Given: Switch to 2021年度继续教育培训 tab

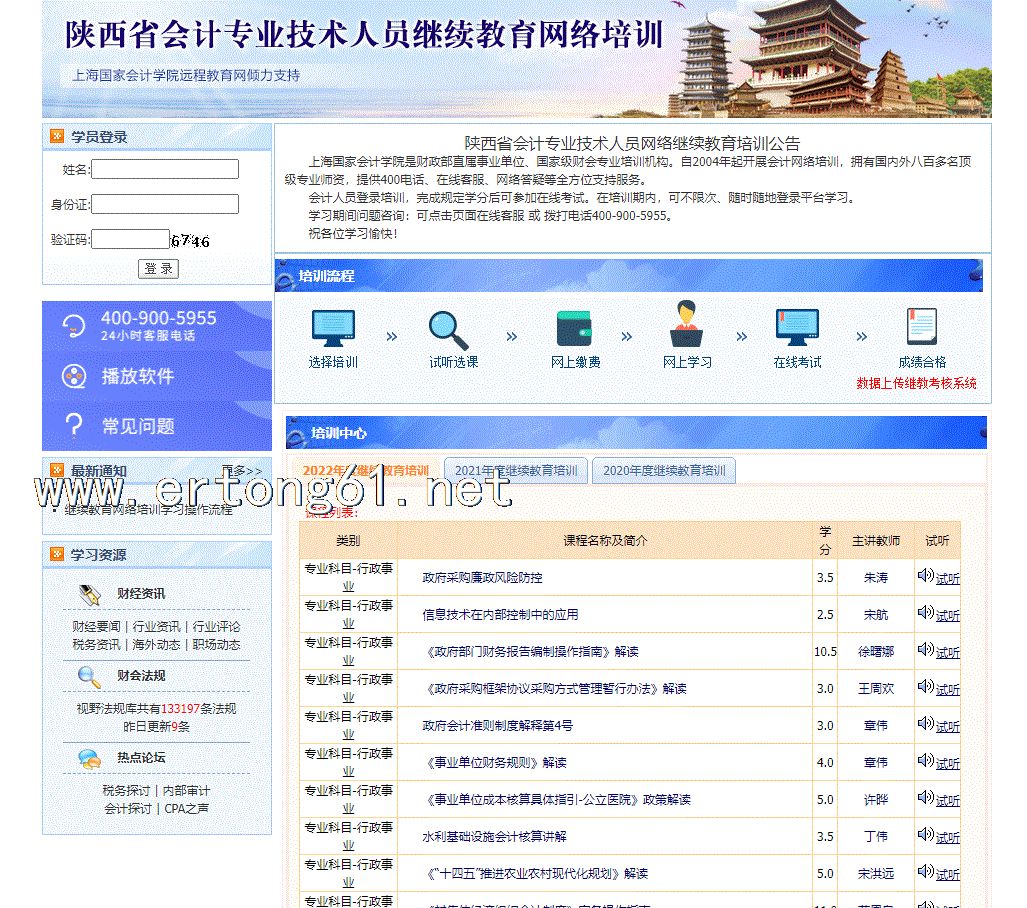Looking at the screenshot, I should point(516,471).
